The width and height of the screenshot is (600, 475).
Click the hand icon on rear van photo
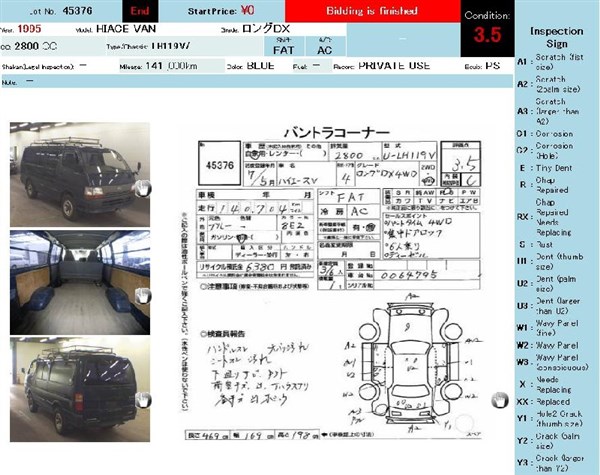click(143, 400)
